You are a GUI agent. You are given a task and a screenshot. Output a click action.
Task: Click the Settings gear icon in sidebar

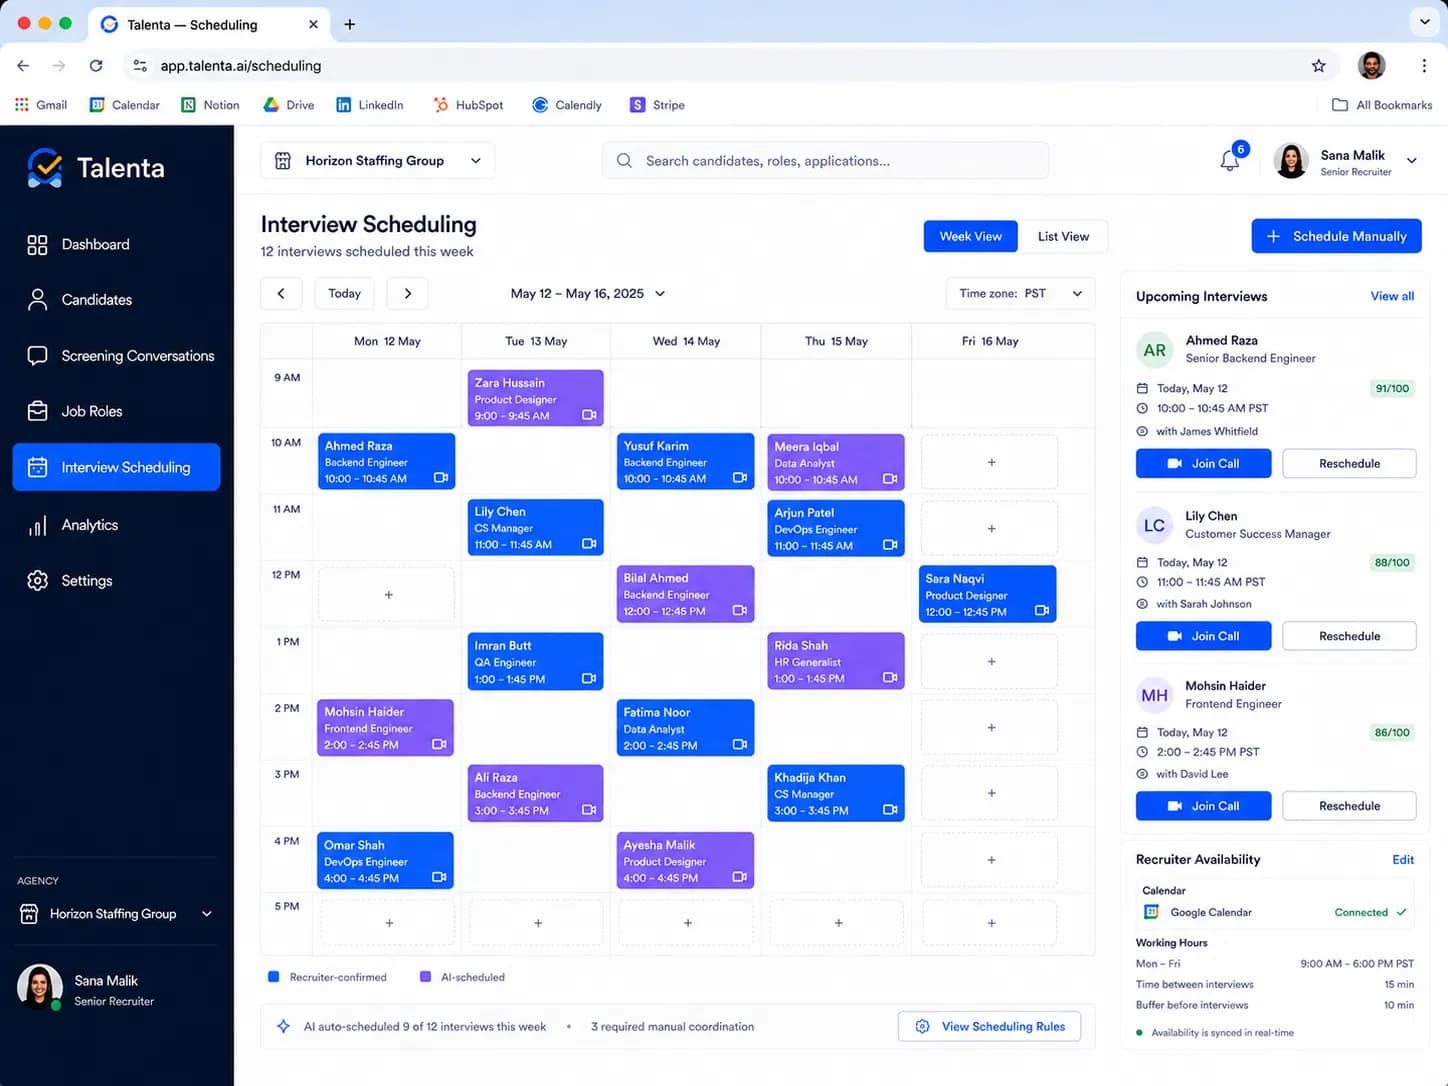tap(37, 581)
